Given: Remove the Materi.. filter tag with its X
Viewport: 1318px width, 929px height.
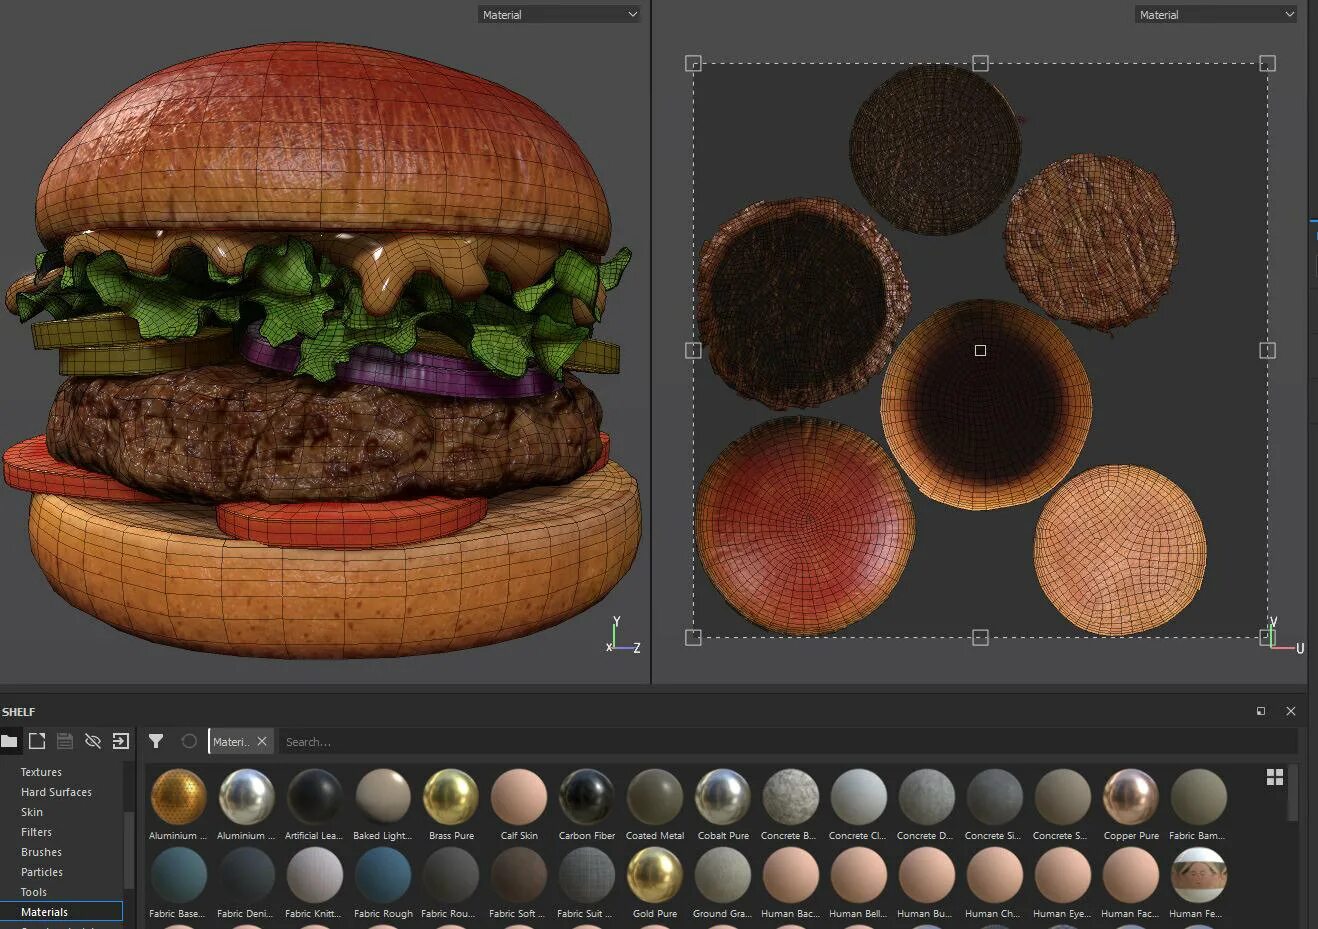Looking at the screenshot, I should [262, 741].
